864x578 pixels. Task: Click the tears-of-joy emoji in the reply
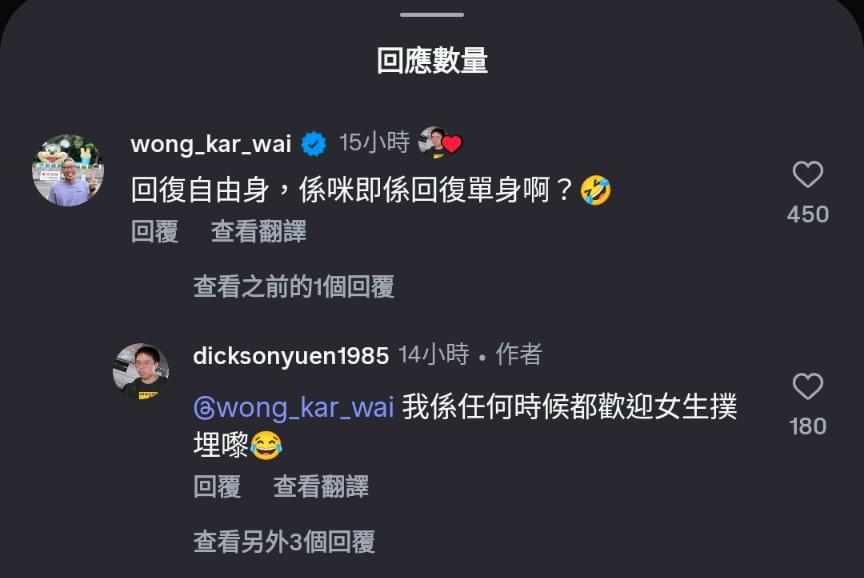(267, 445)
